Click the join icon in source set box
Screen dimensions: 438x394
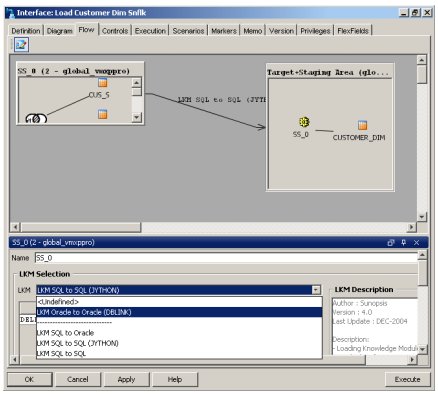36,118
